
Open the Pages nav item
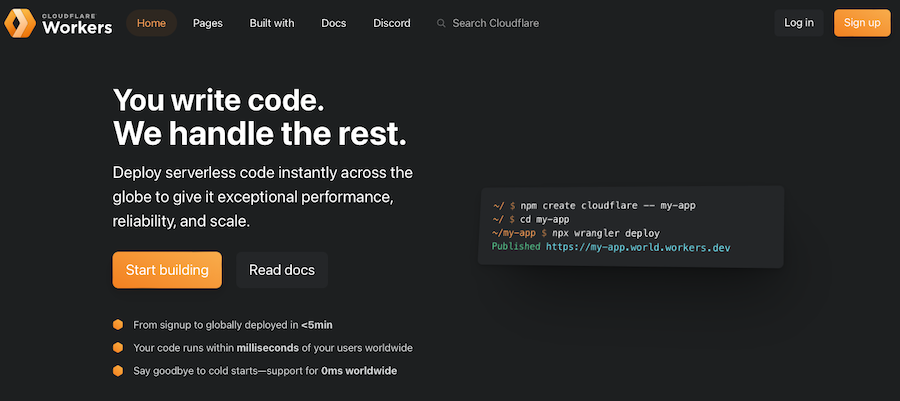(208, 23)
